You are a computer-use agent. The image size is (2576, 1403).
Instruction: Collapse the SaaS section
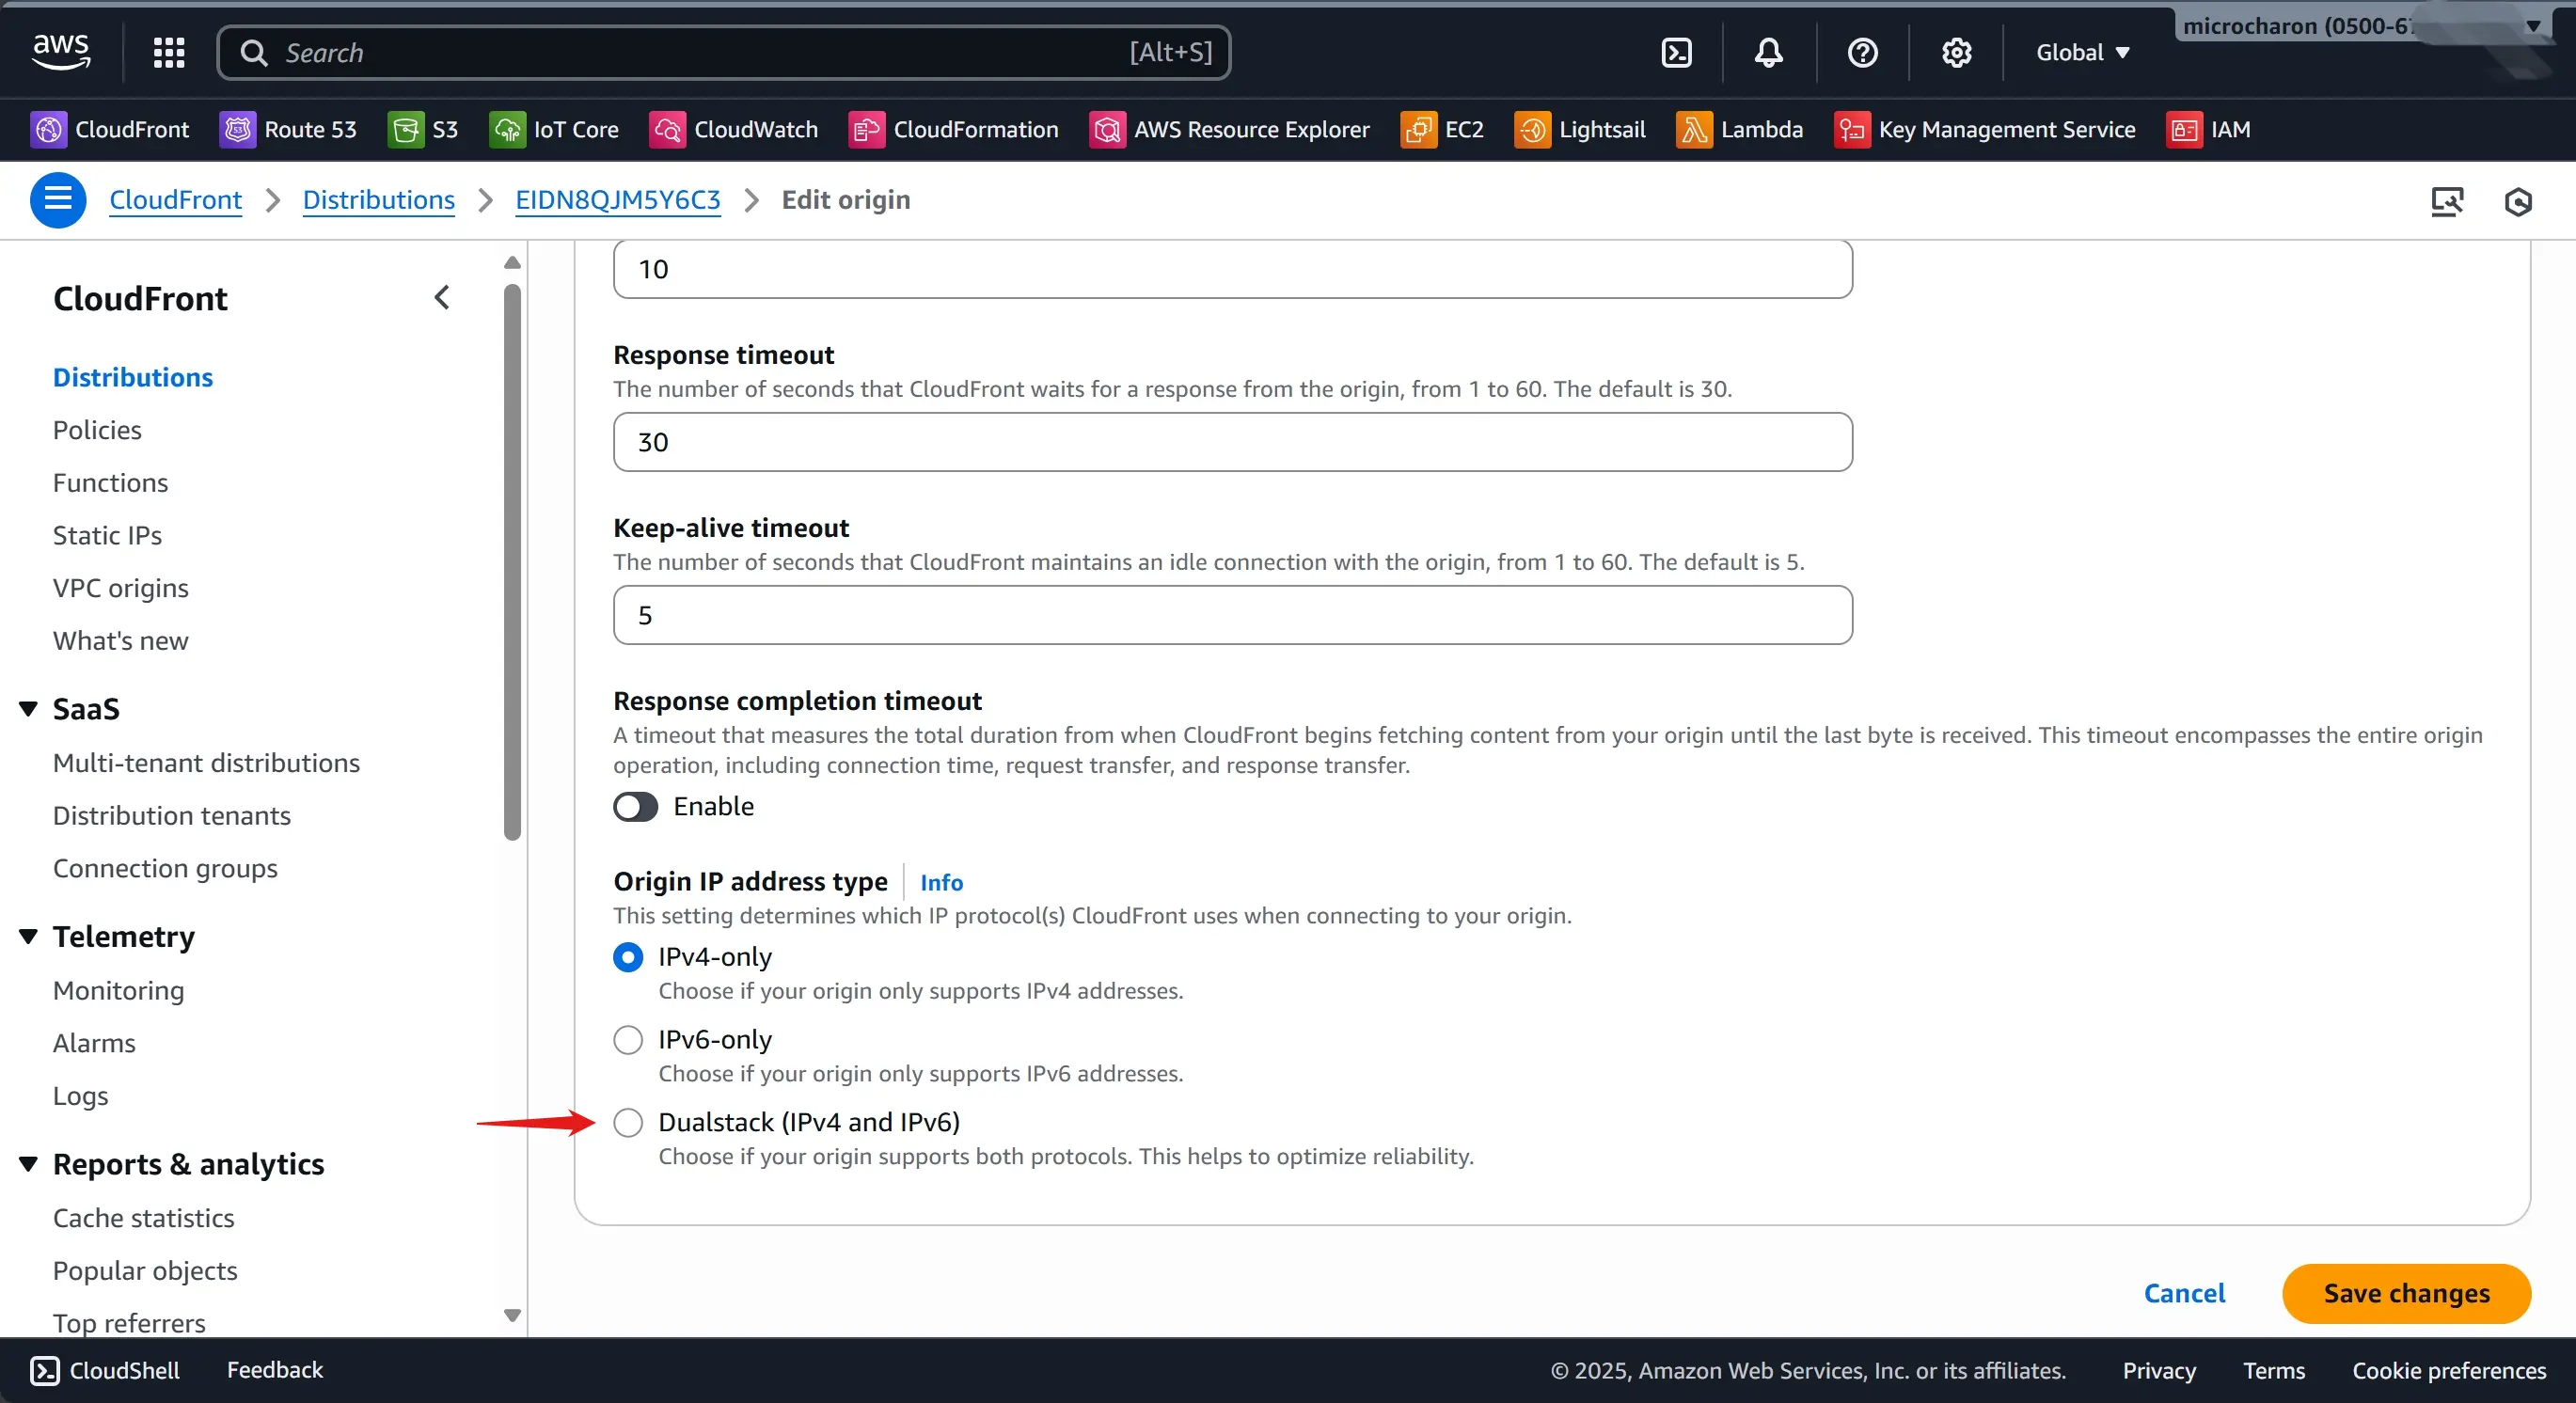pos(29,709)
